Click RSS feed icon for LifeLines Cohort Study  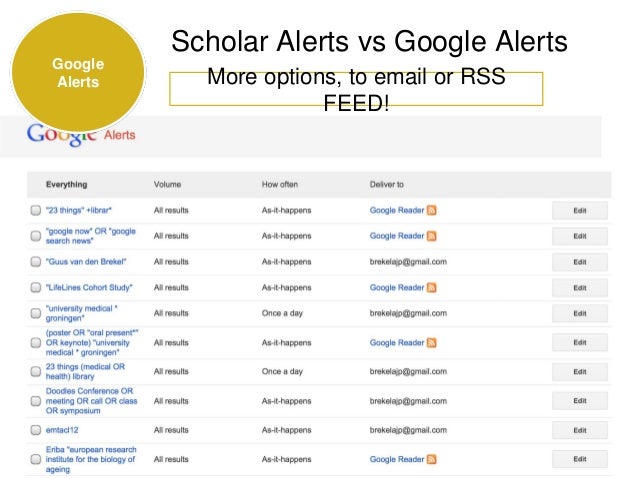click(431, 287)
